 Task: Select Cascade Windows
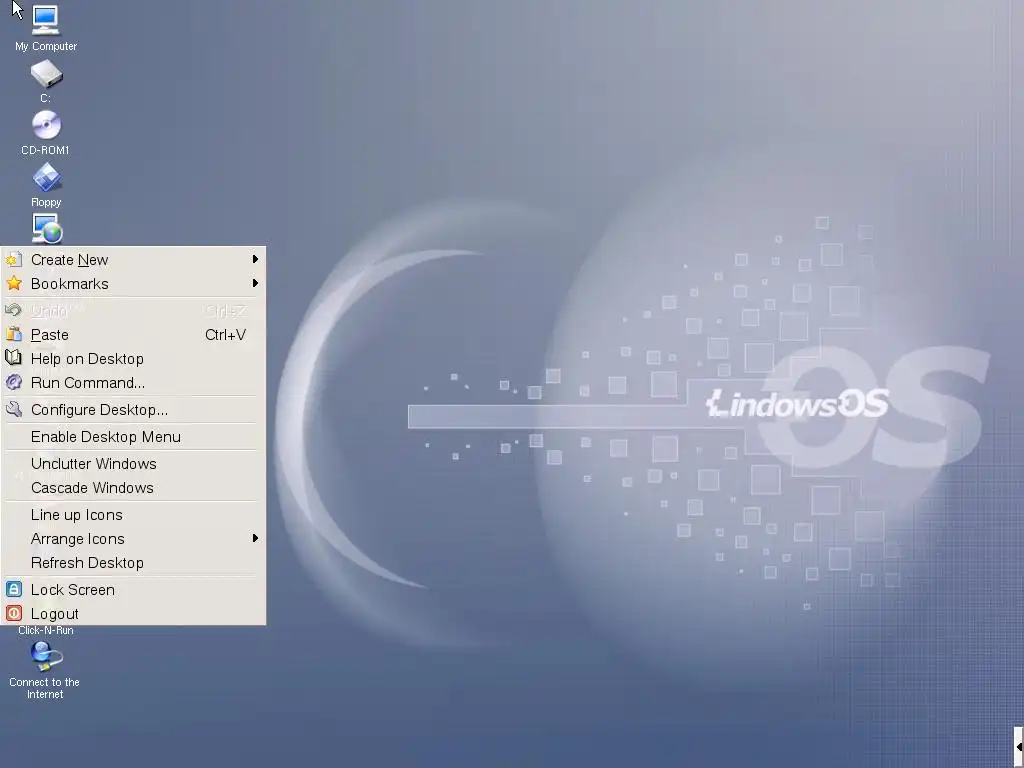[133, 488]
